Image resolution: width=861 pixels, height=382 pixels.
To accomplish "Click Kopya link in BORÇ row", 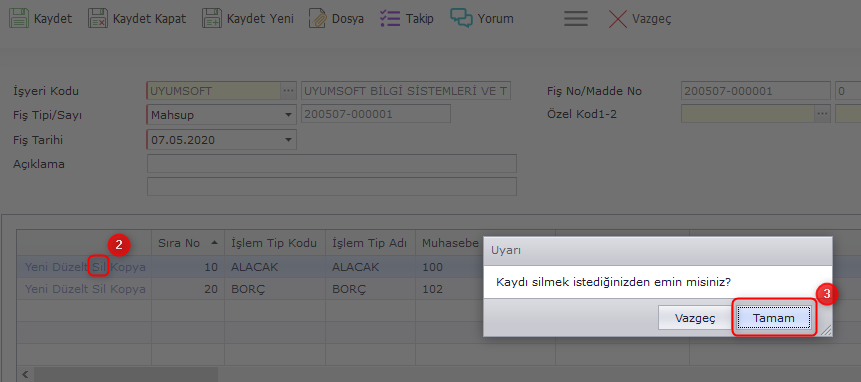I will pyautogui.click(x=128, y=289).
